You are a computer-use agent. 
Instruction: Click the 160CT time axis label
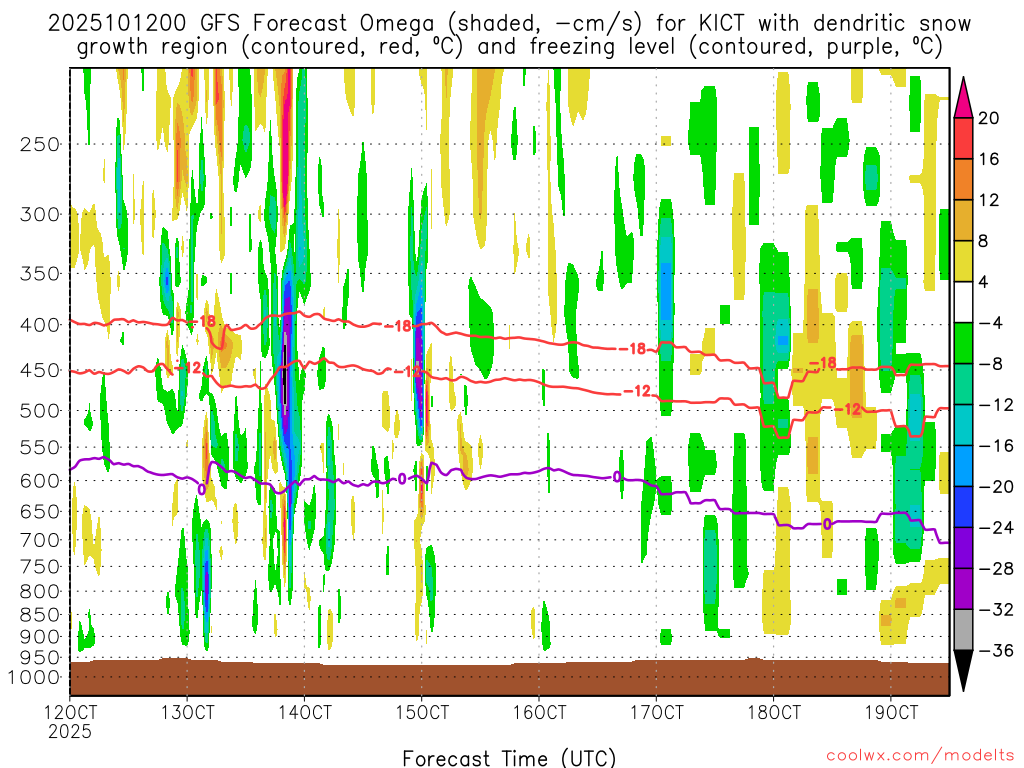[x=539, y=712]
